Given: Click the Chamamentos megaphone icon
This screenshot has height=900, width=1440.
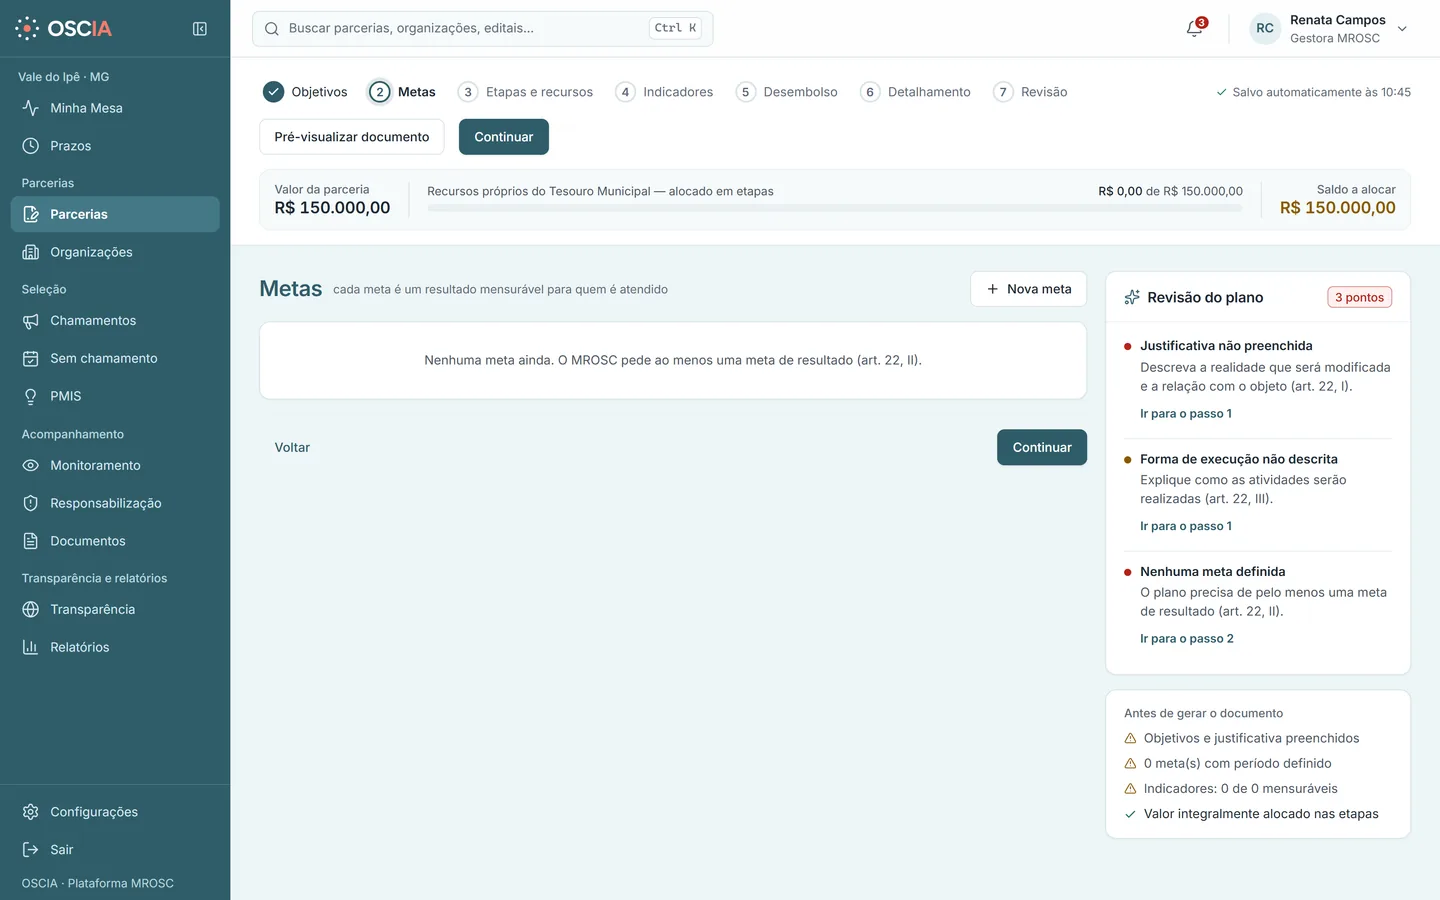Looking at the screenshot, I should (31, 321).
